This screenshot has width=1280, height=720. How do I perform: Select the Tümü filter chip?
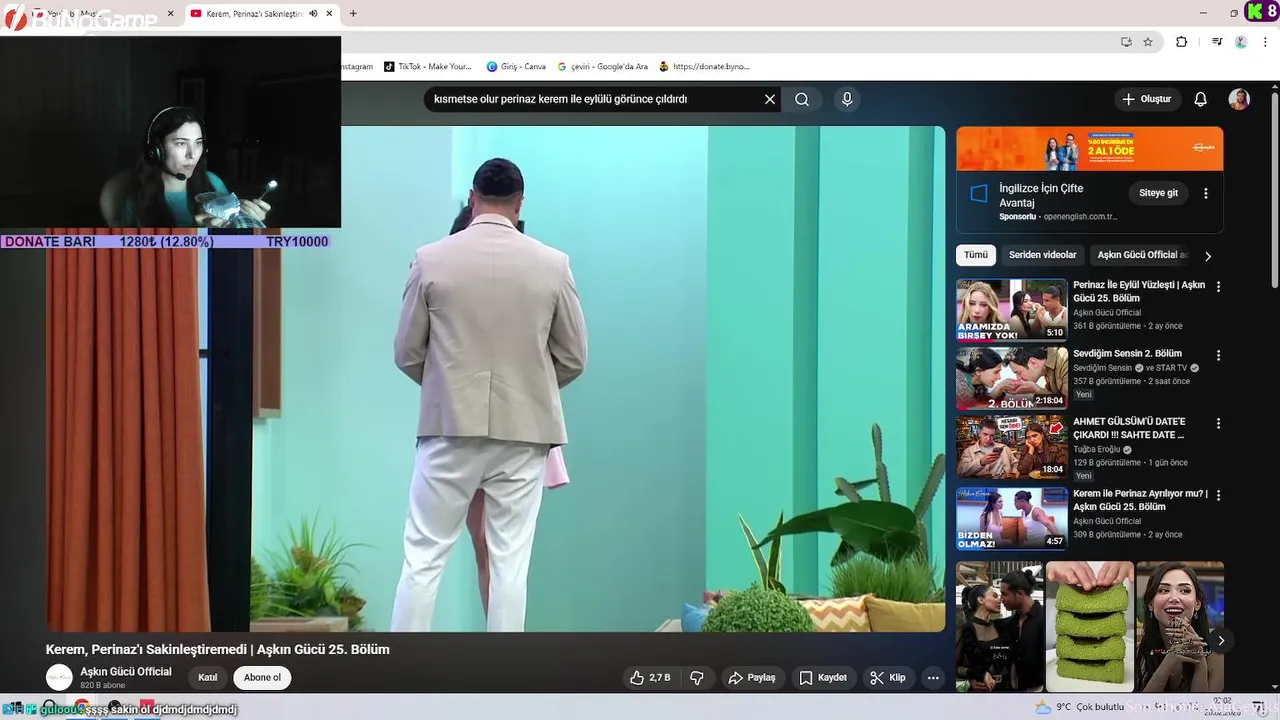coord(976,255)
